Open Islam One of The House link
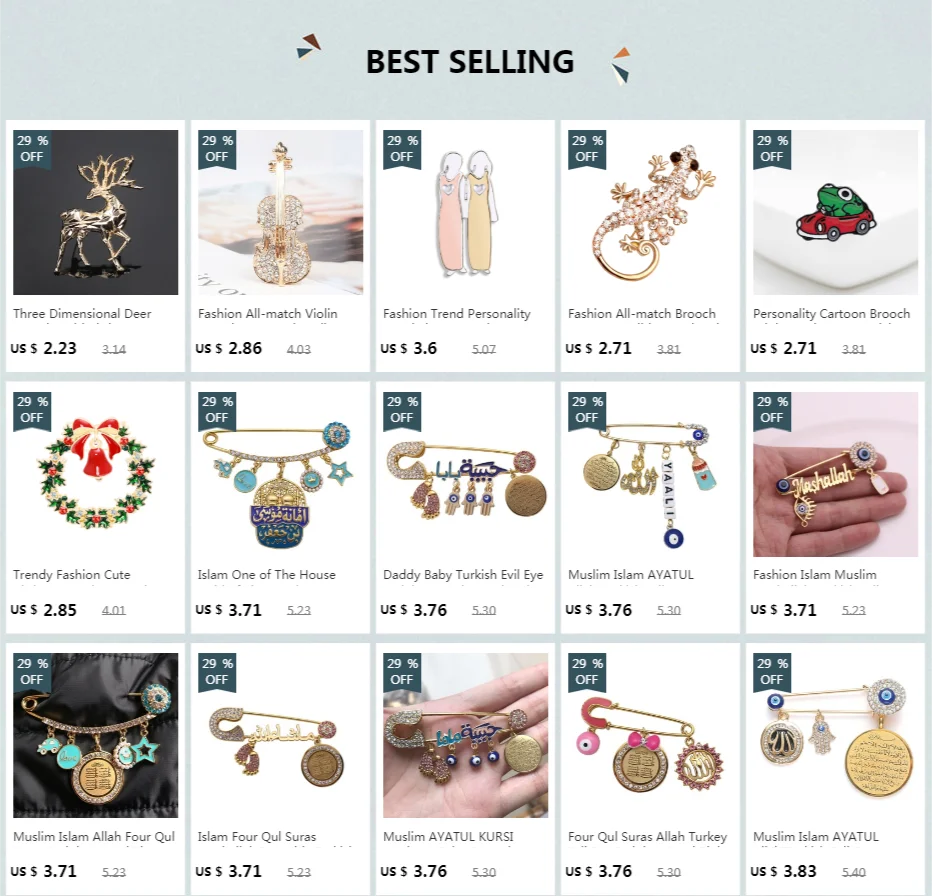Viewport: 932px width, 896px height. click(267, 575)
